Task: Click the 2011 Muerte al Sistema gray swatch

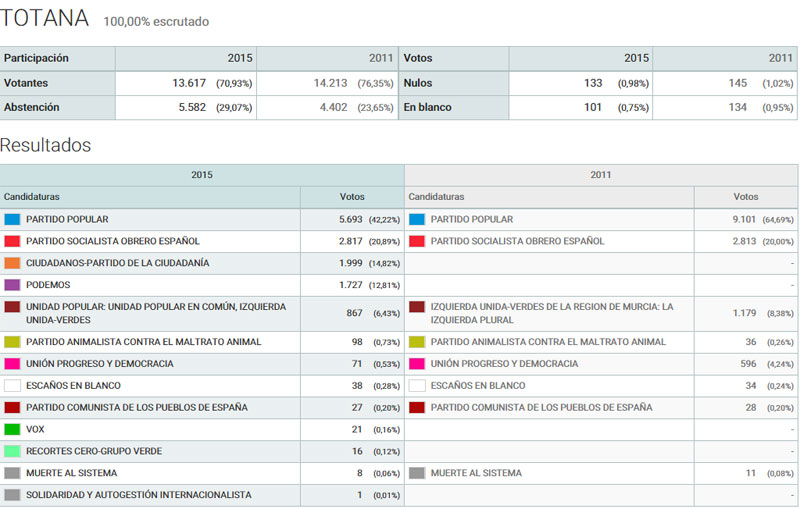Action: click(x=417, y=473)
